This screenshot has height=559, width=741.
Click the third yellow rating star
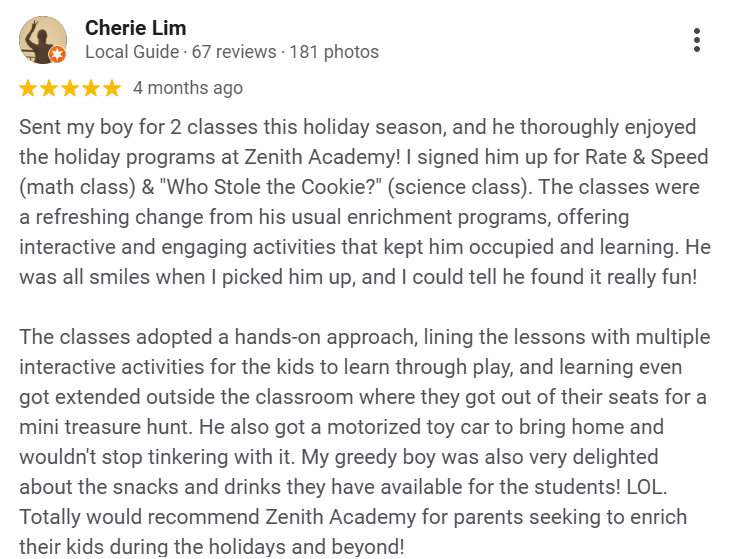[70, 88]
